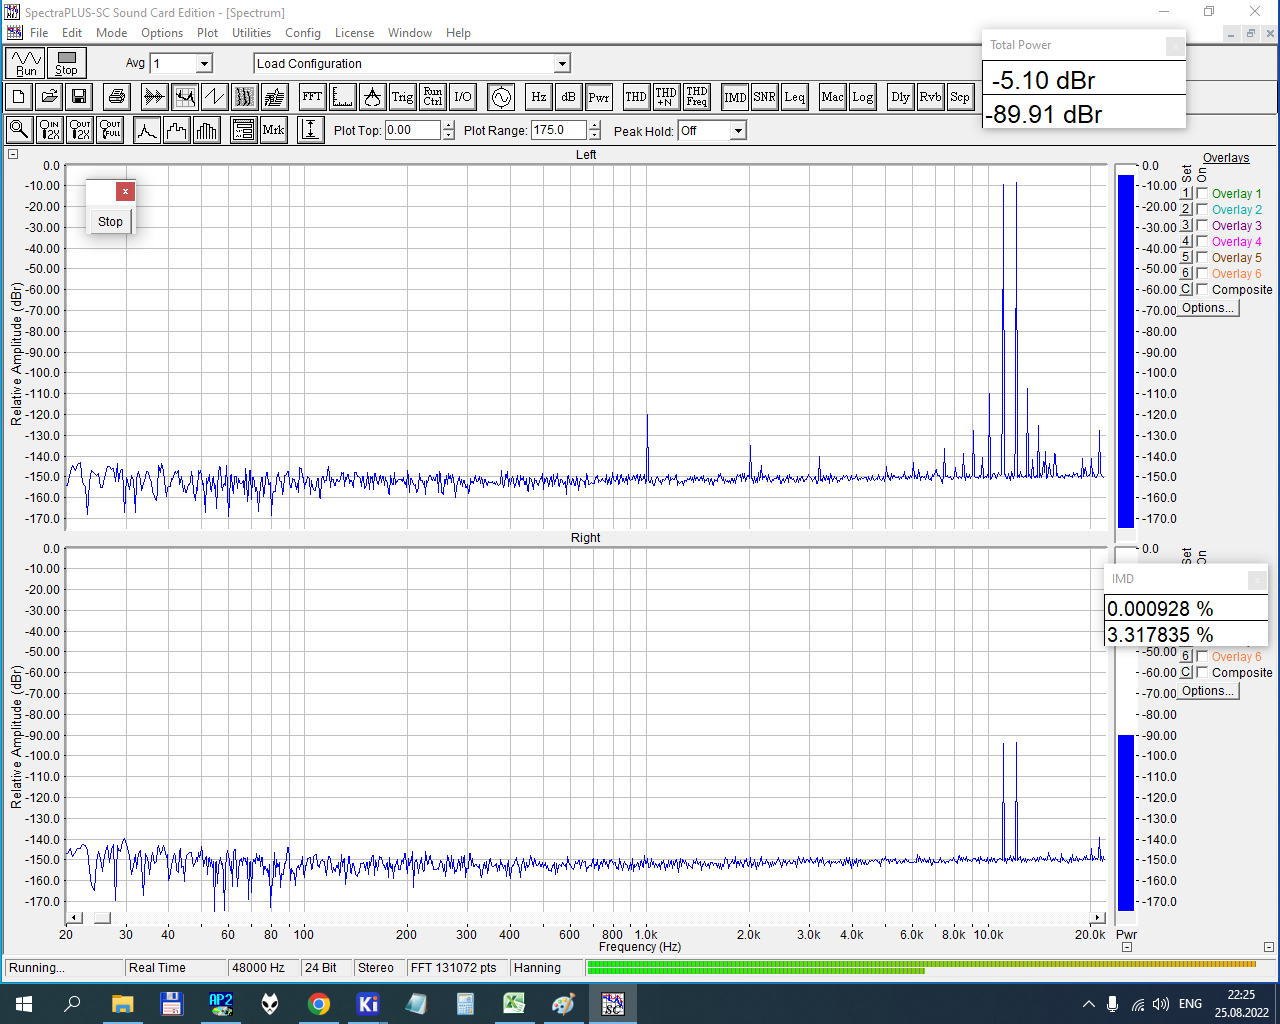Open the Peak Hold dropdown
Viewport: 1280px width, 1024px height.
pos(737,131)
